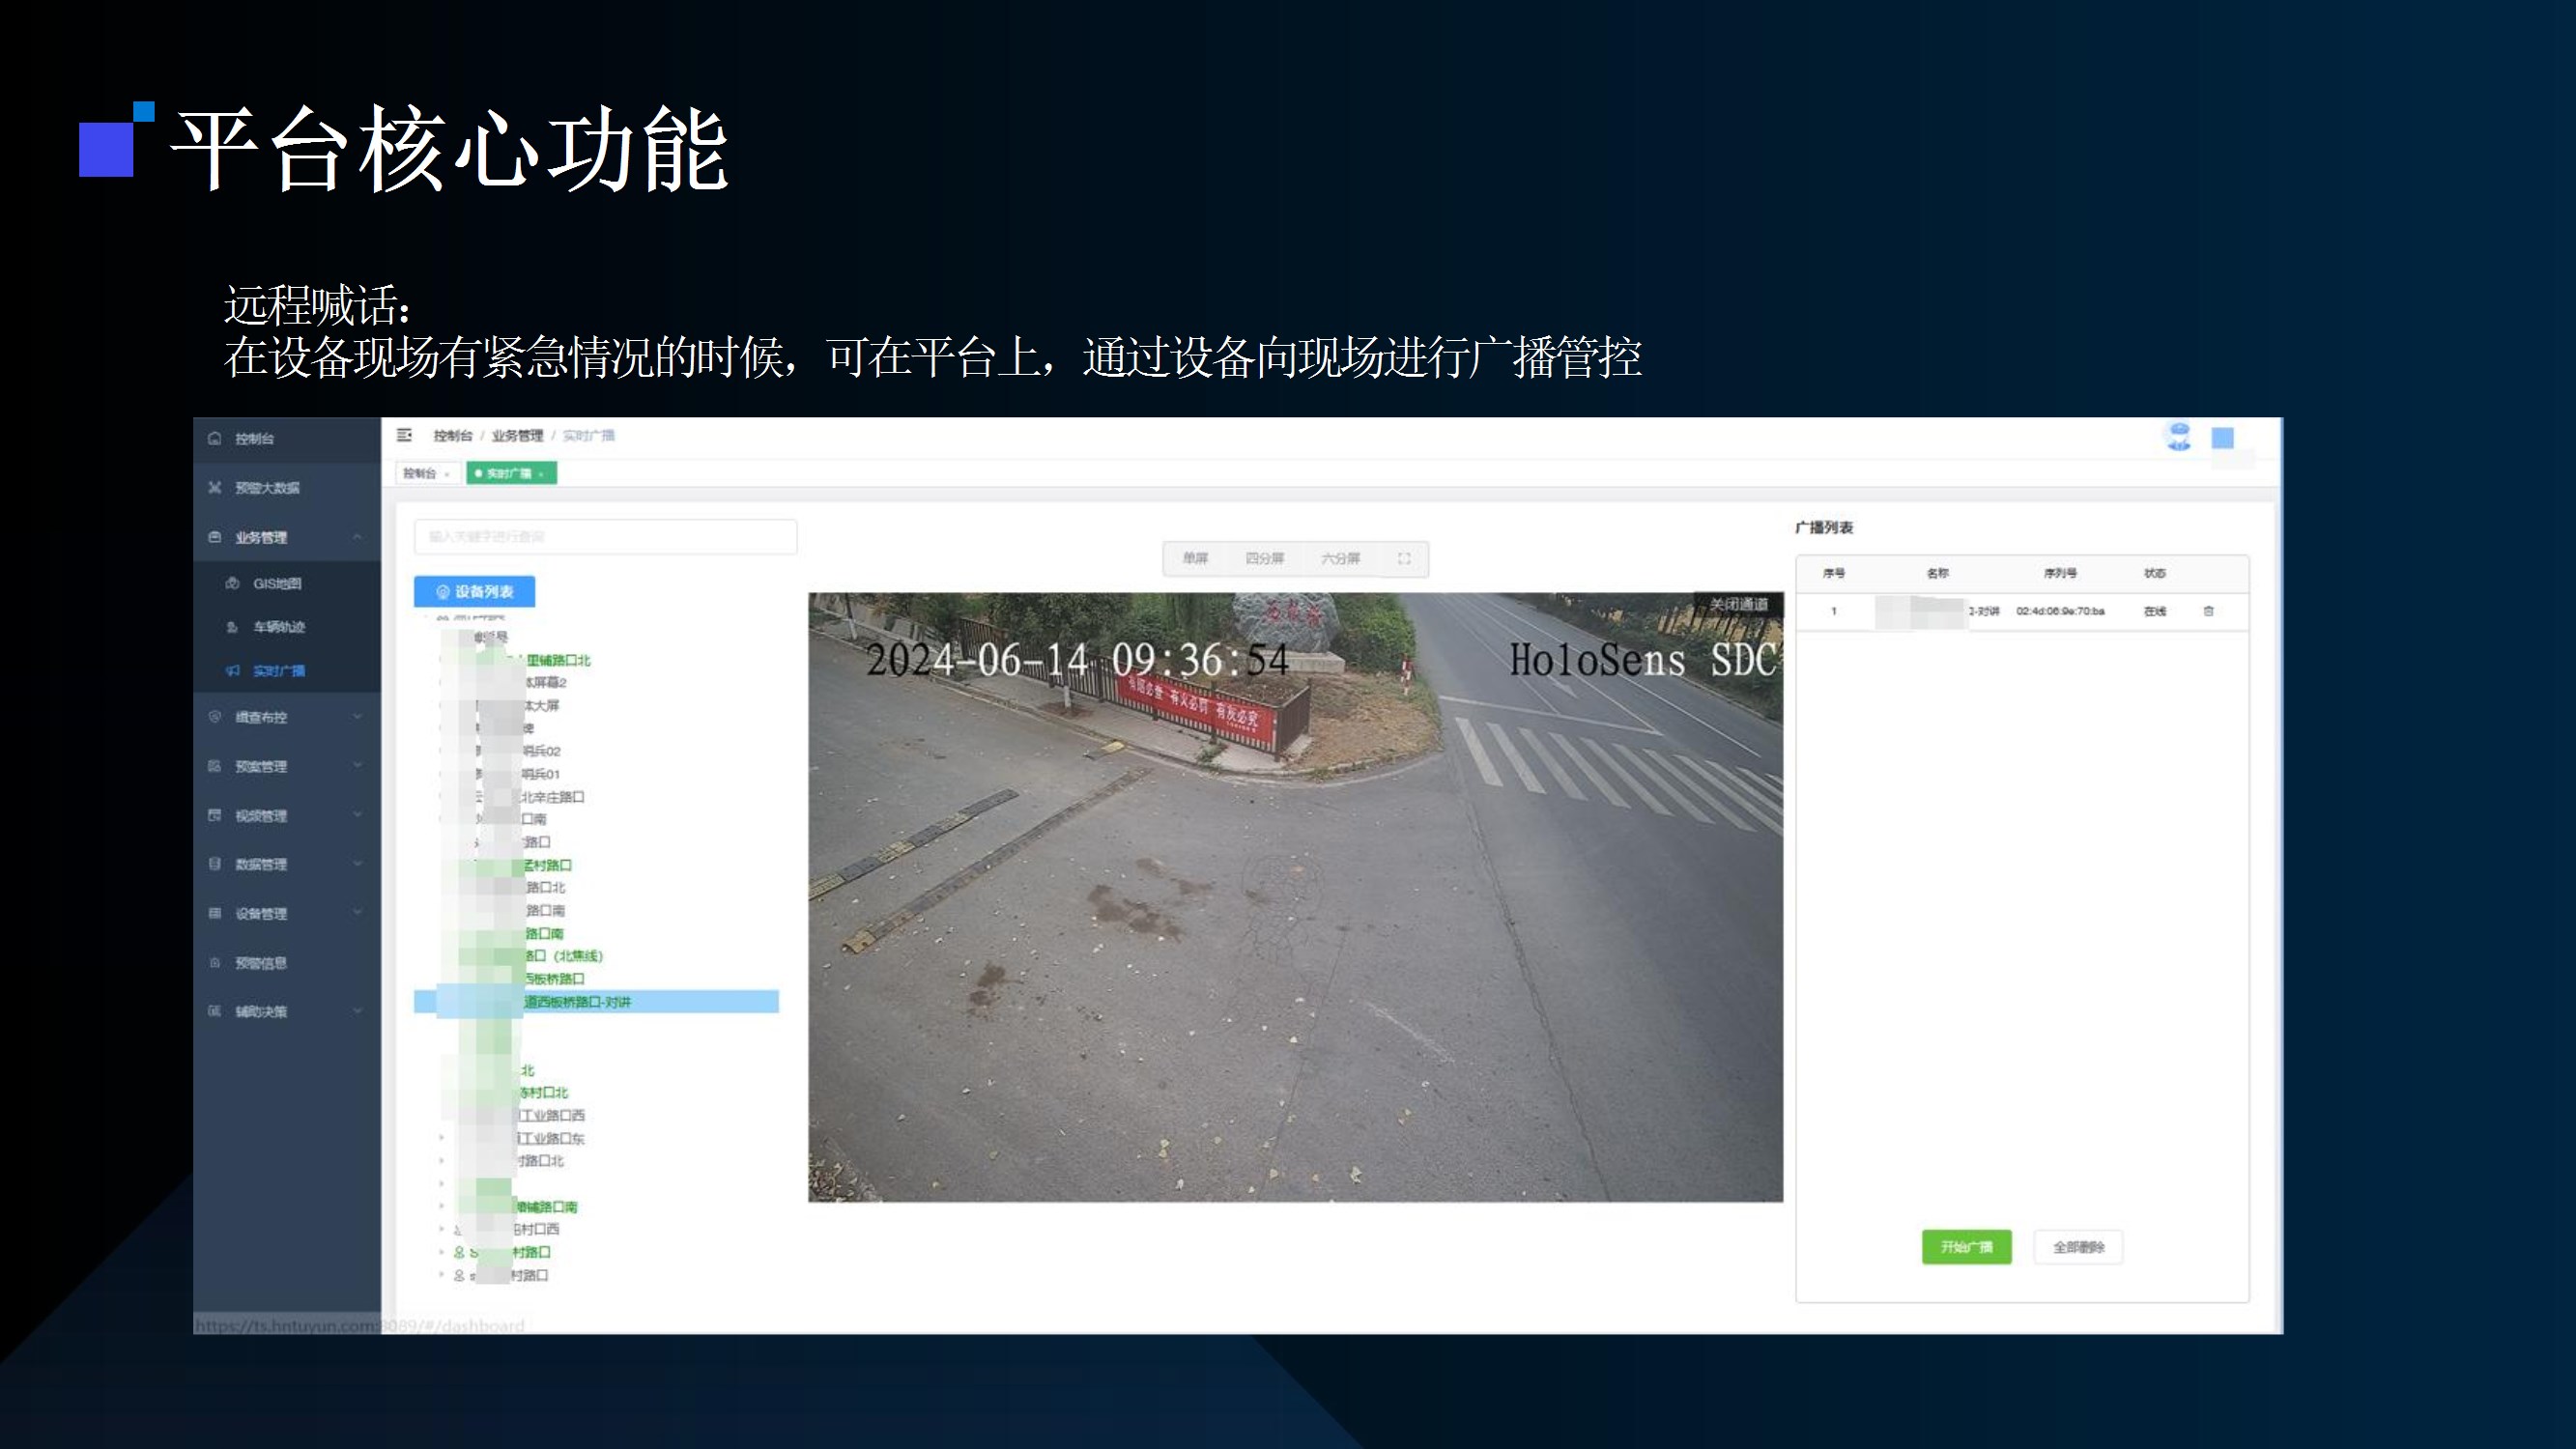Delete broadcast row 1 via trash icon
This screenshot has width=2576, height=1449.
click(x=2208, y=611)
